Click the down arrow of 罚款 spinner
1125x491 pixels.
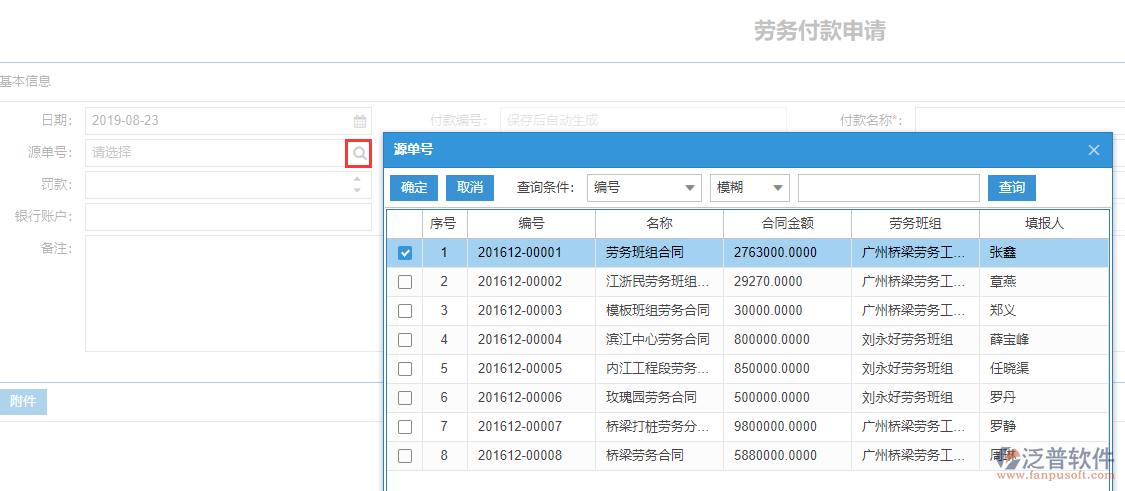[x=357, y=191]
